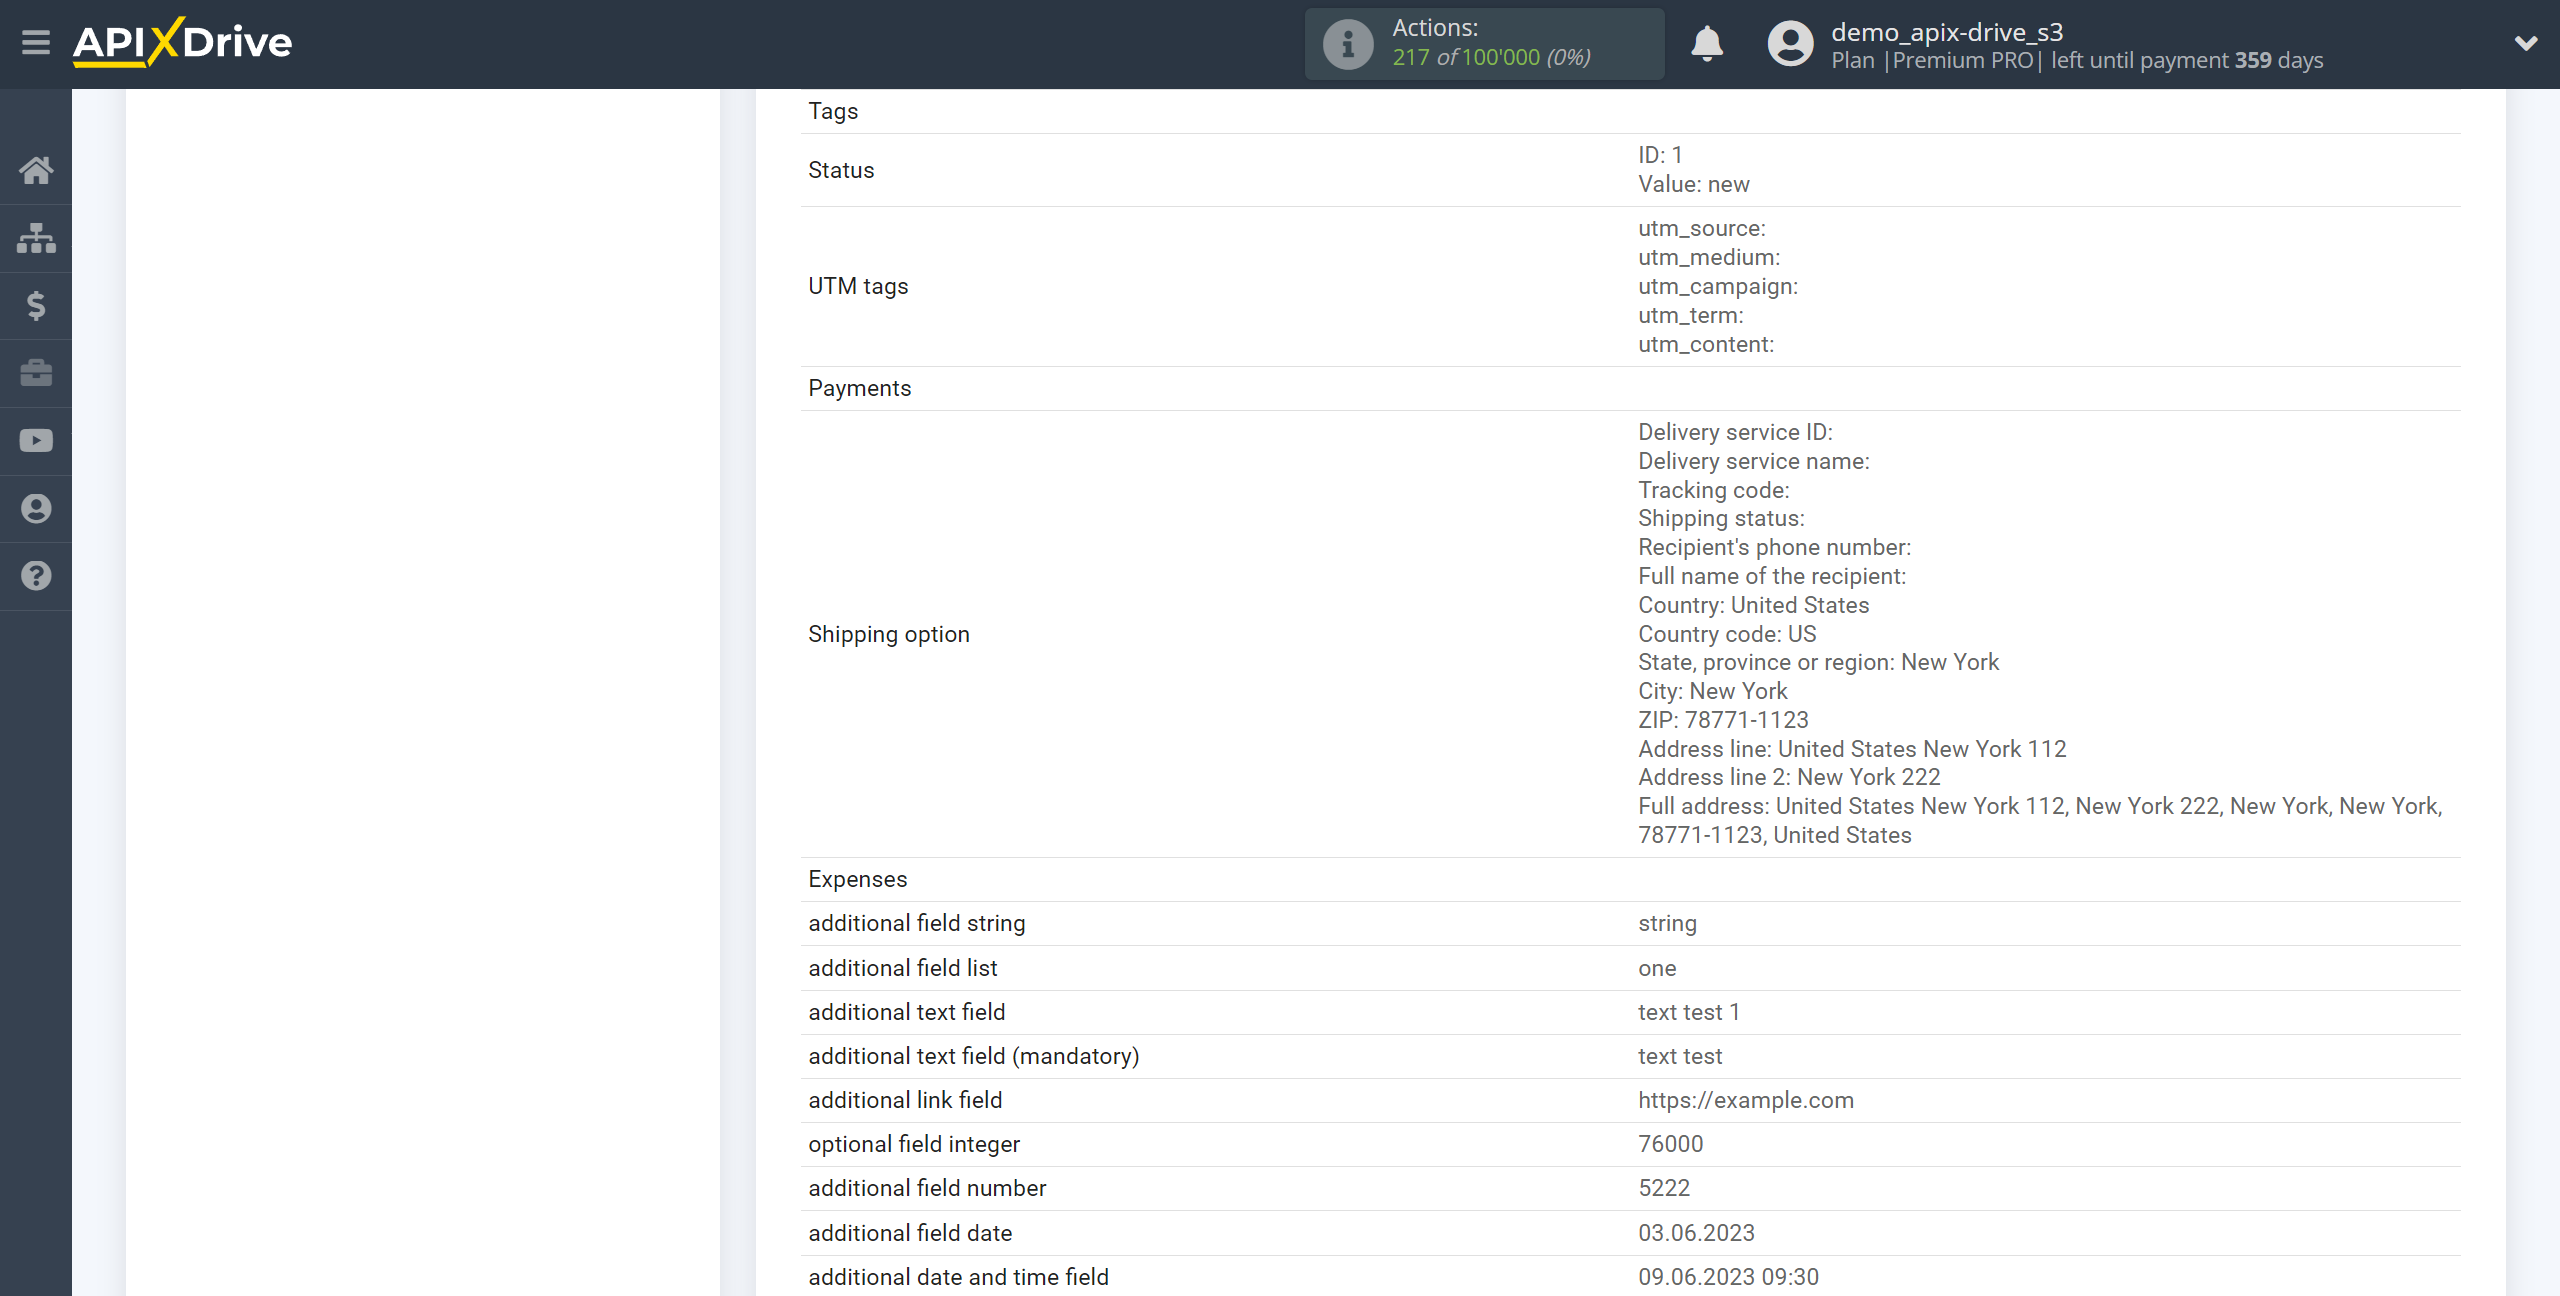2560x1296 pixels.
Task: Select the Expenses row label
Action: [x=858, y=879]
